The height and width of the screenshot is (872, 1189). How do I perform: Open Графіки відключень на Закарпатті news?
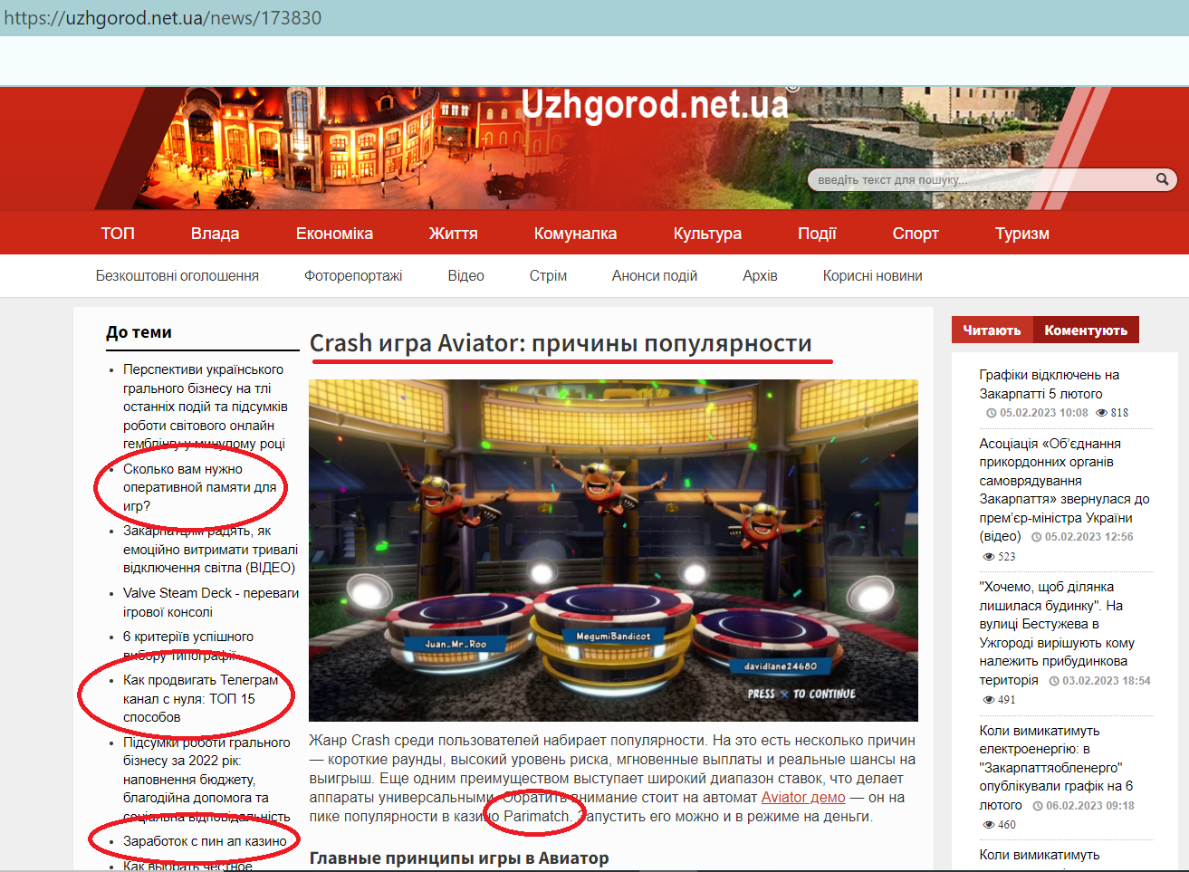pos(1049,384)
